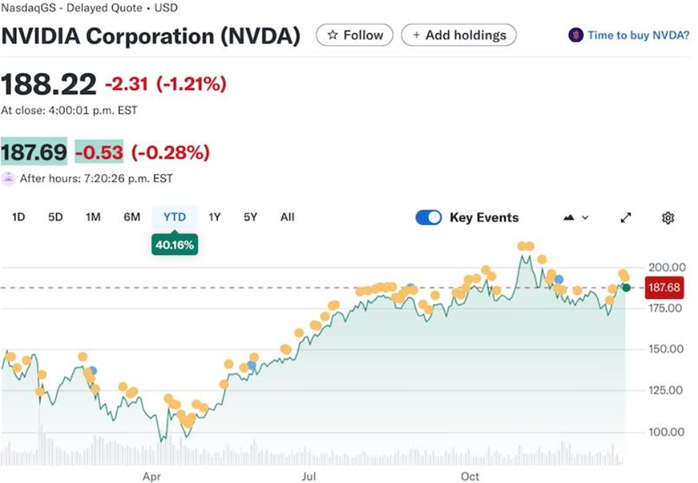Open the Time to buy NVDA? link
698x483 pixels.
click(638, 35)
